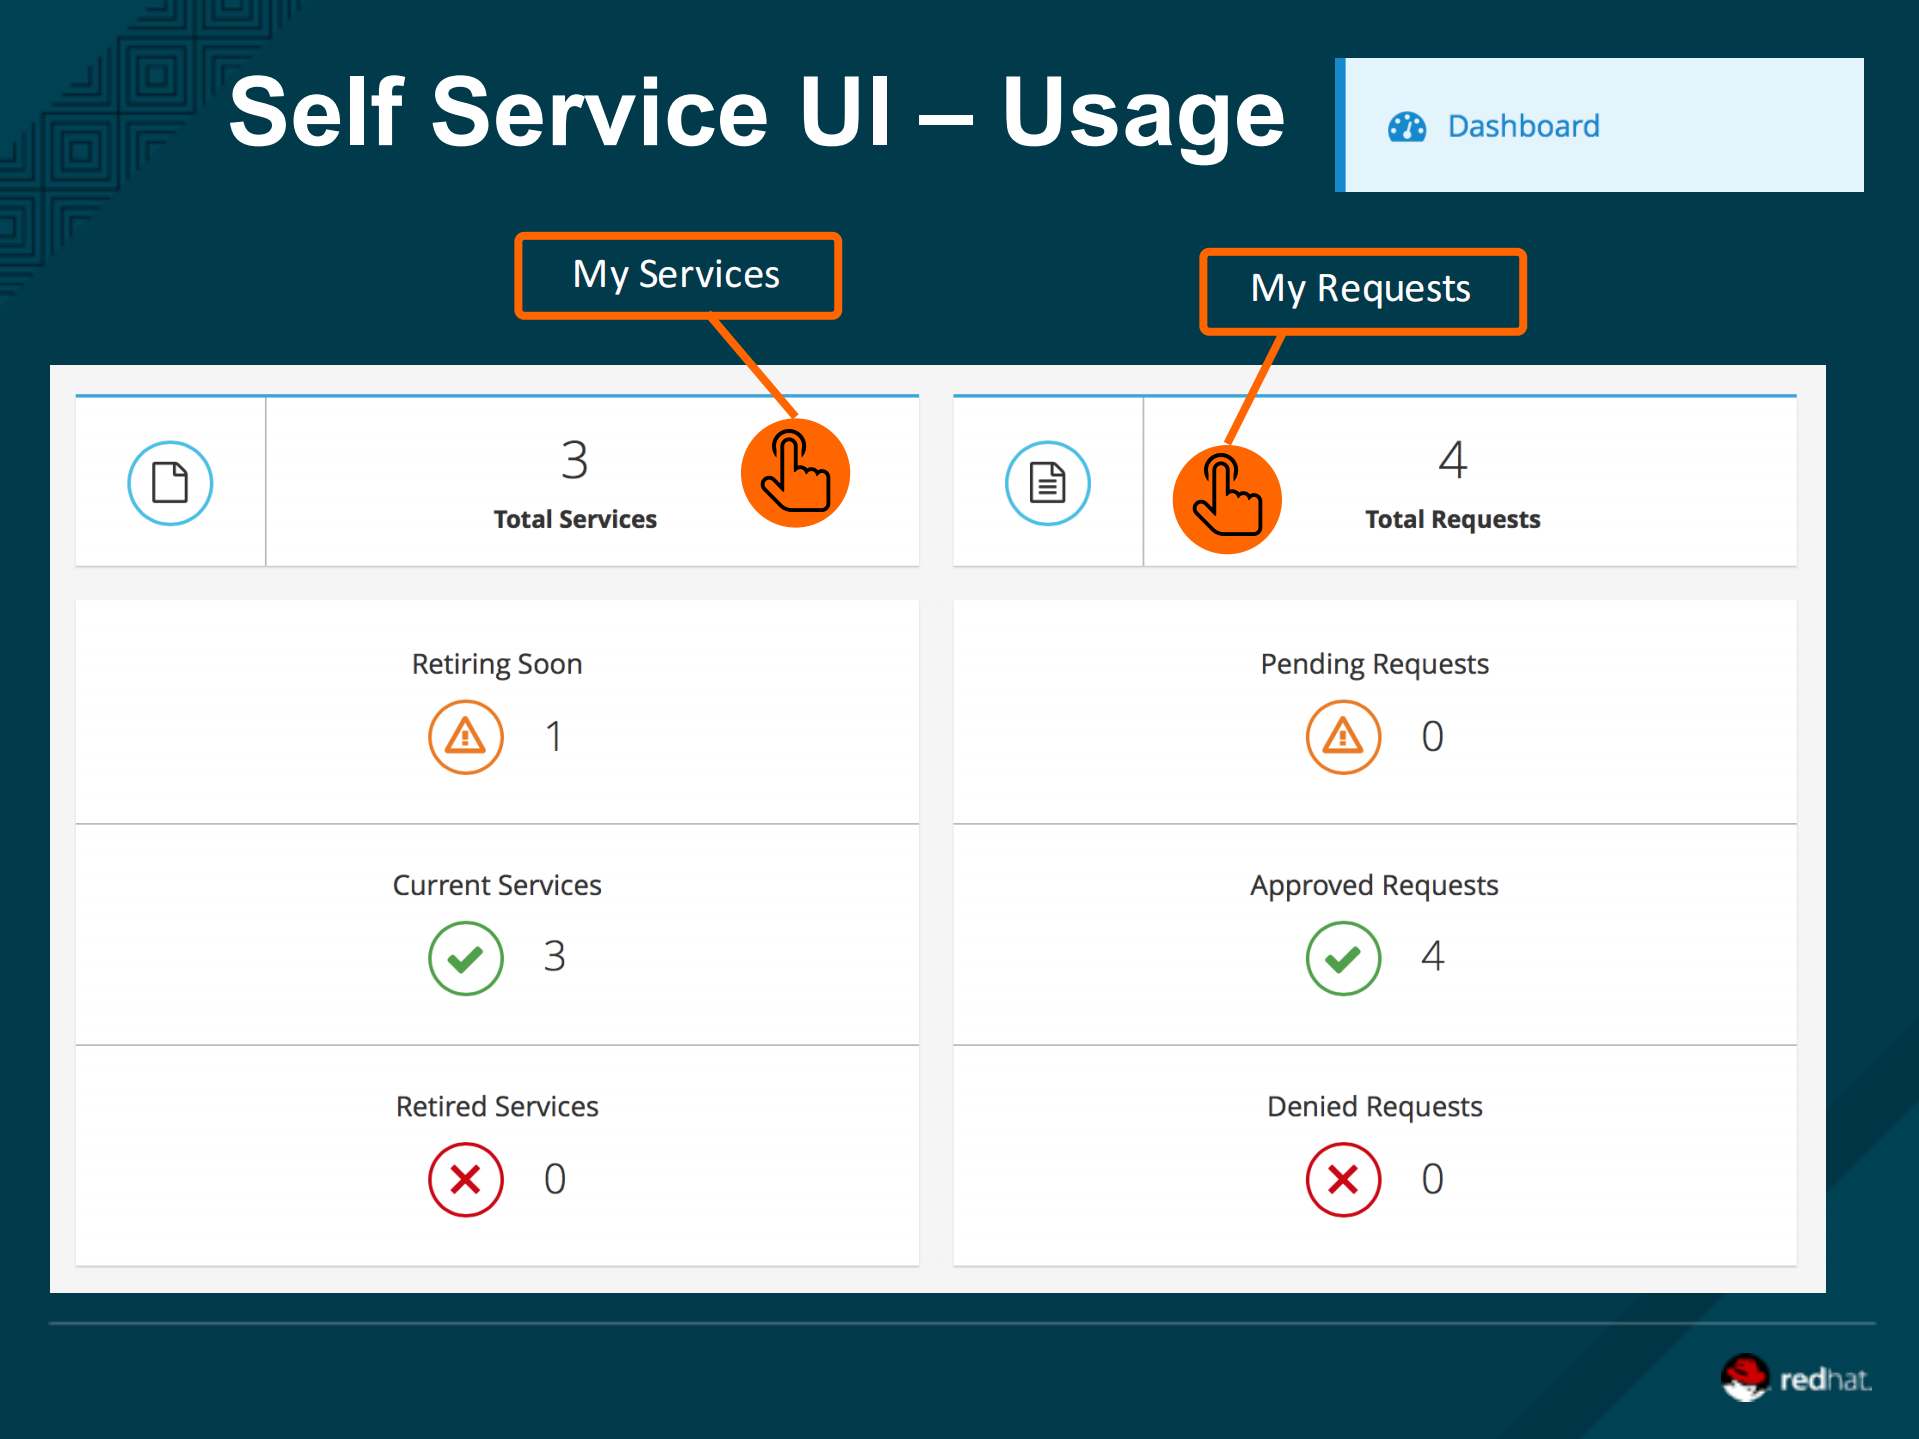The width and height of the screenshot is (1919, 1439).
Task: Open the Total Requests link
Action: pyautogui.click(x=1452, y=519)
